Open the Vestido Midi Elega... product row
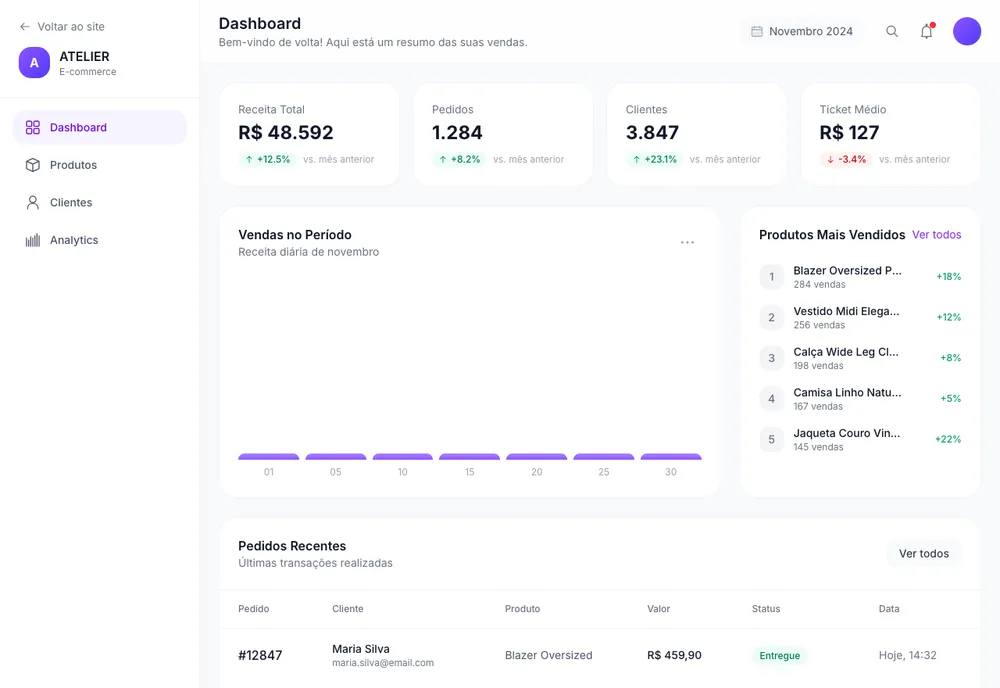 point(860,318)
